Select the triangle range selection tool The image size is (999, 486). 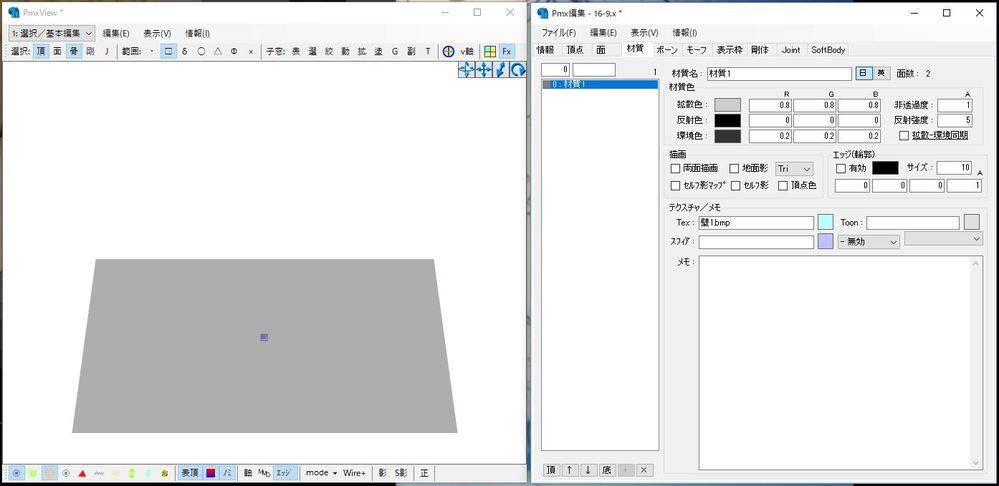(x=218, y=52)
